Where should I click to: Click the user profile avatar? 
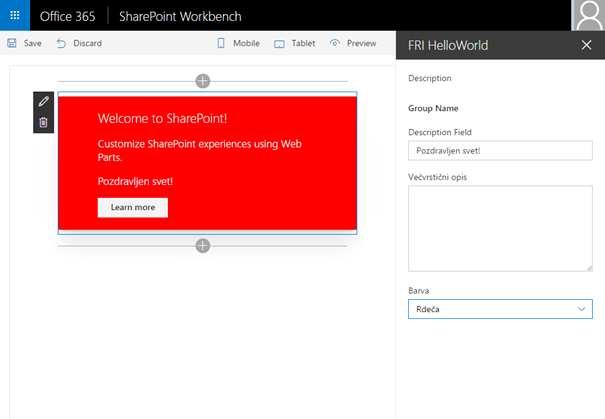coord(587,16)
